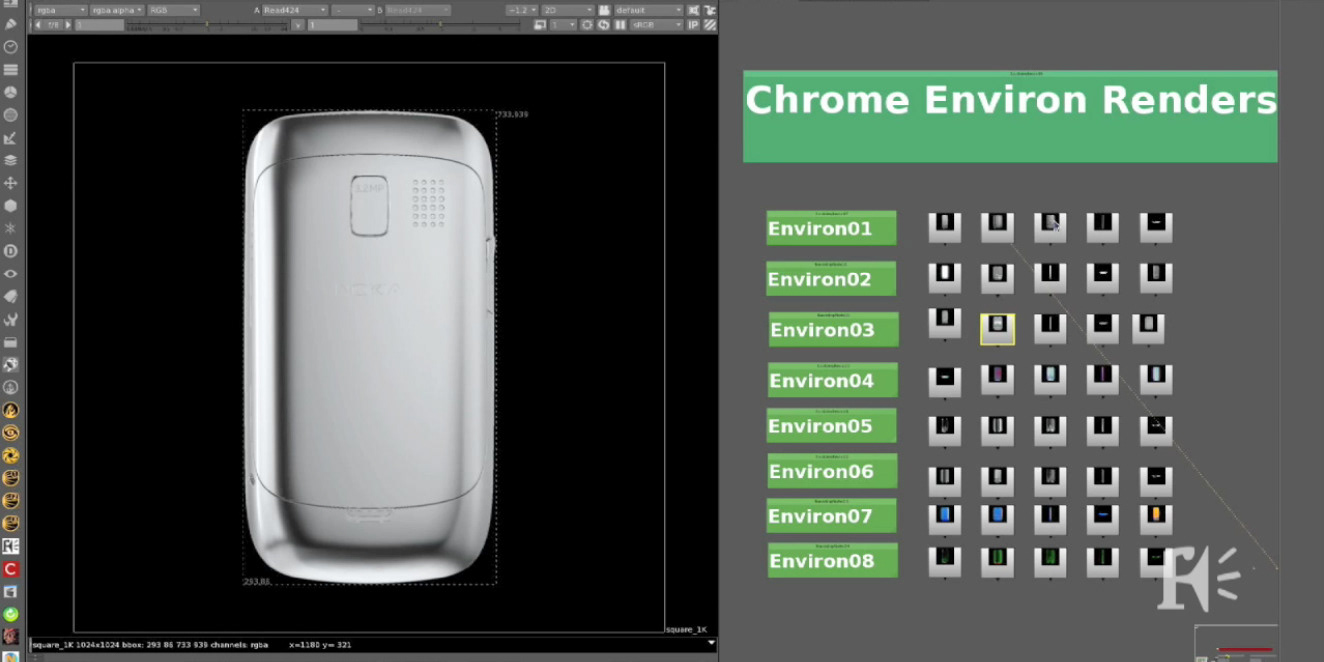Click the gamma value input field
The image size is (1324, 662).
coord(332,24)
